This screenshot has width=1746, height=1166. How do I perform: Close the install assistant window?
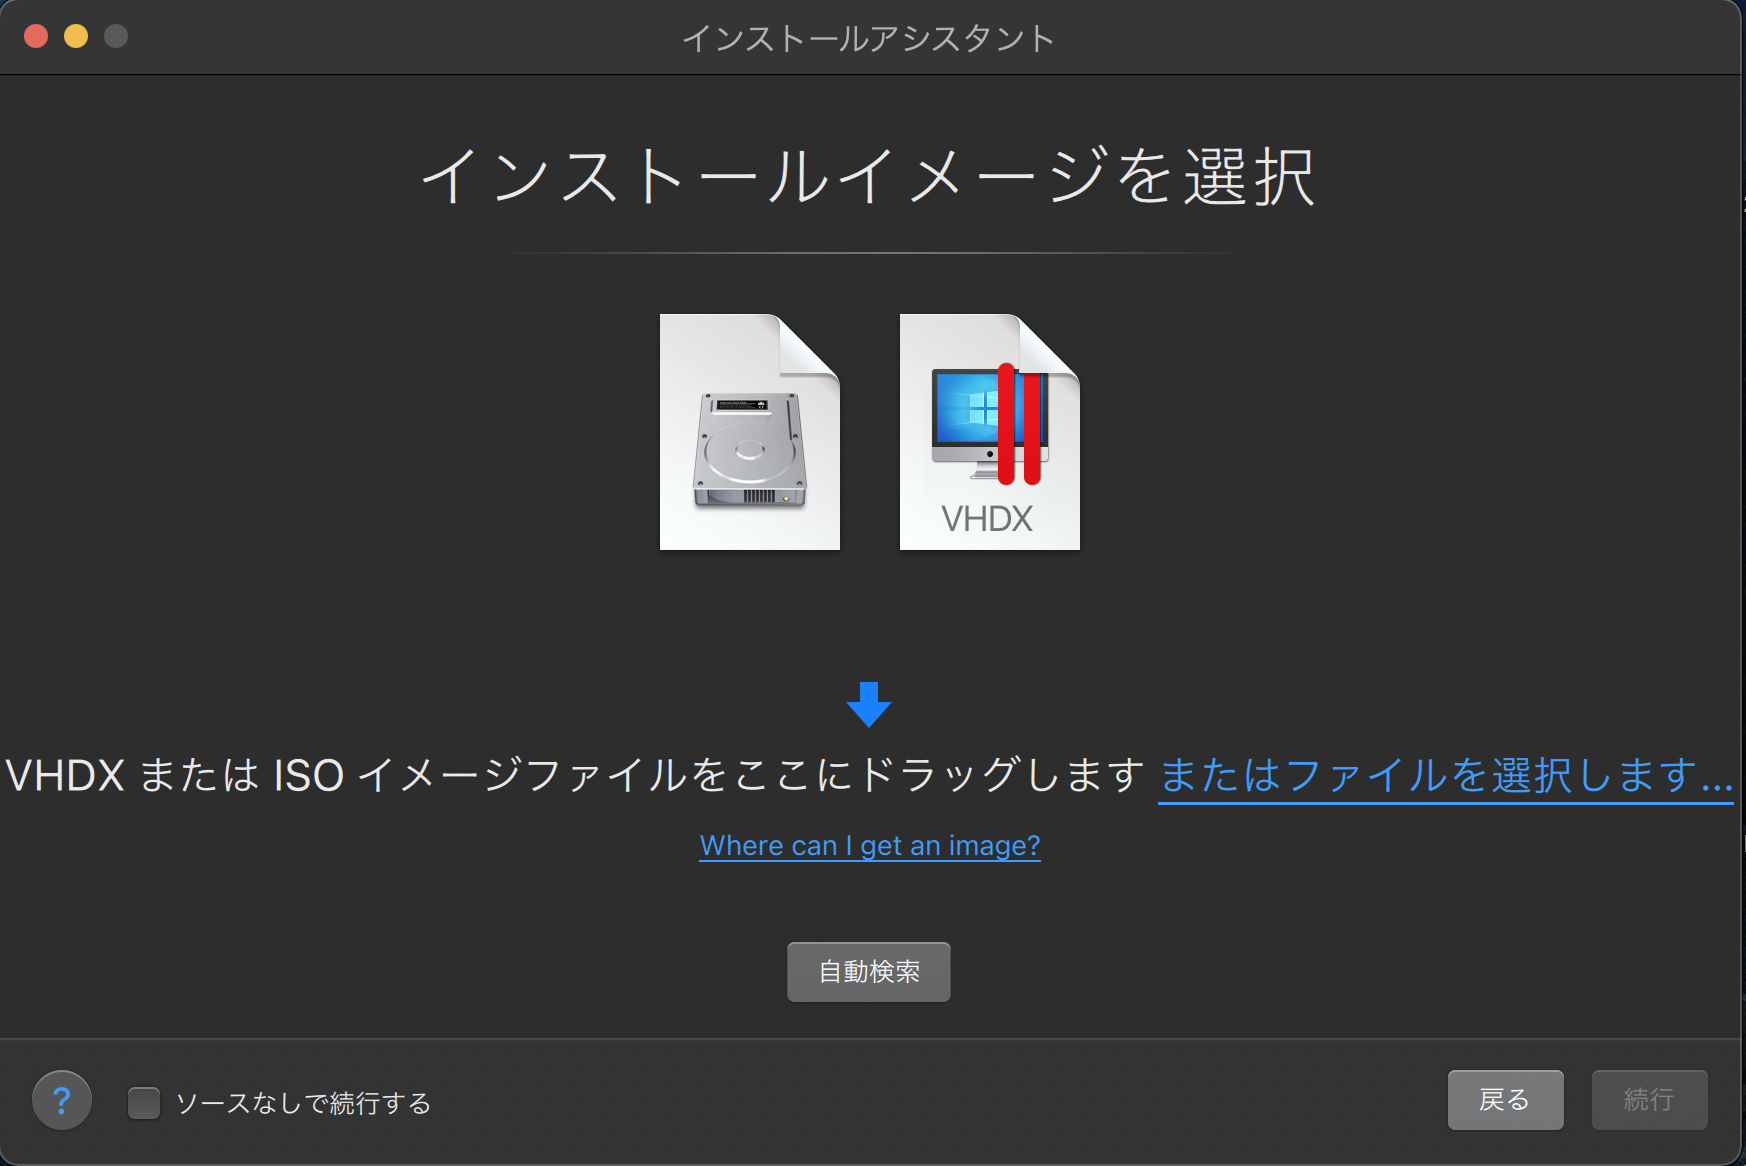(36, 36)
